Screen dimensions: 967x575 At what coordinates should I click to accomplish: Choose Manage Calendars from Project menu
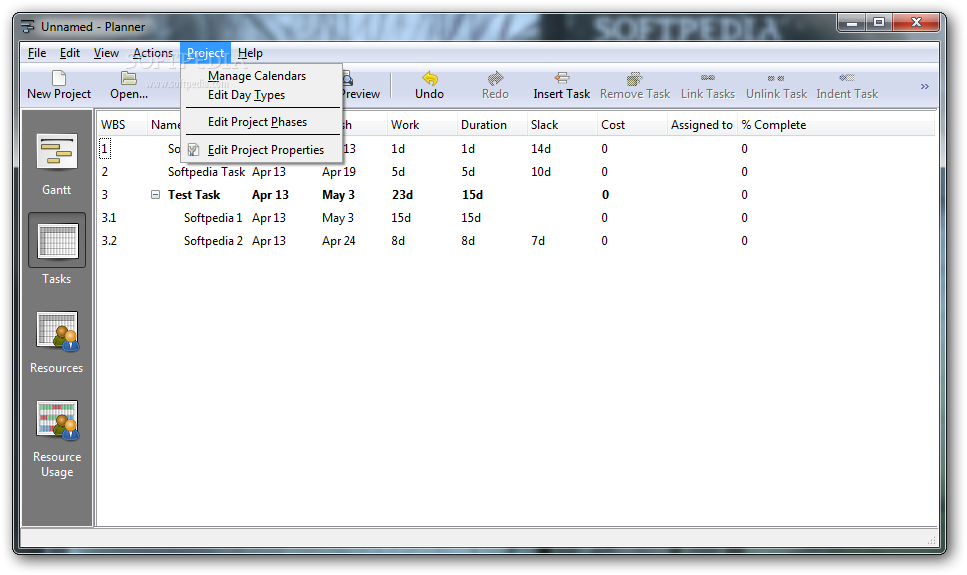[x=261, y=76]
